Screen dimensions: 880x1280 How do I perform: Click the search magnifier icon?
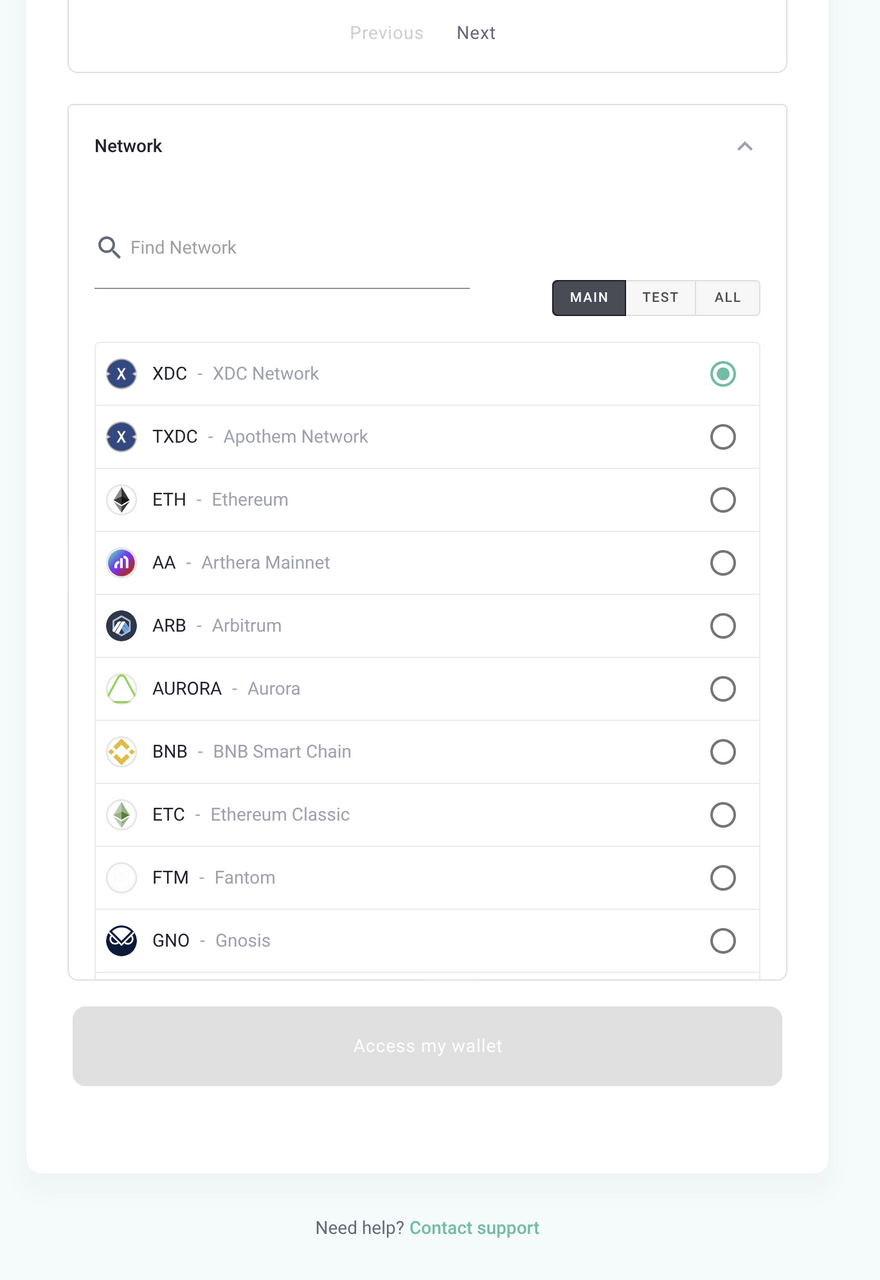pos(109,247)
